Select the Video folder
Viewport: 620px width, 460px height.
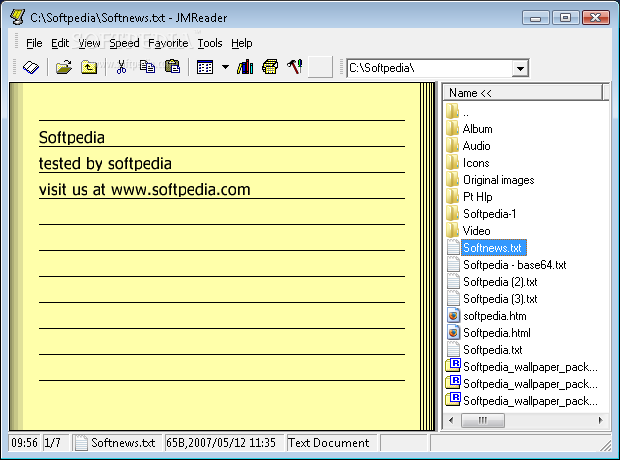[x=476, y=231]
